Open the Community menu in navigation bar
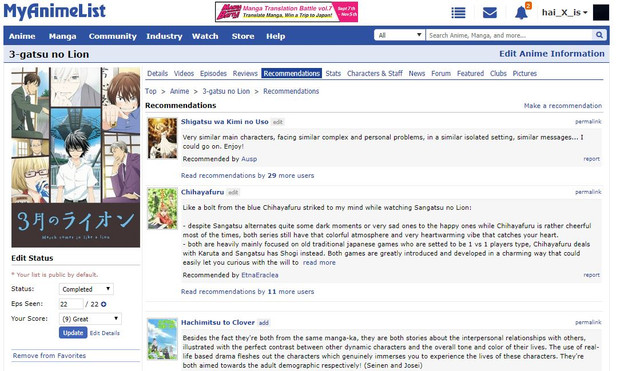This screenshot has height=371, width=640. coord(113,36)
